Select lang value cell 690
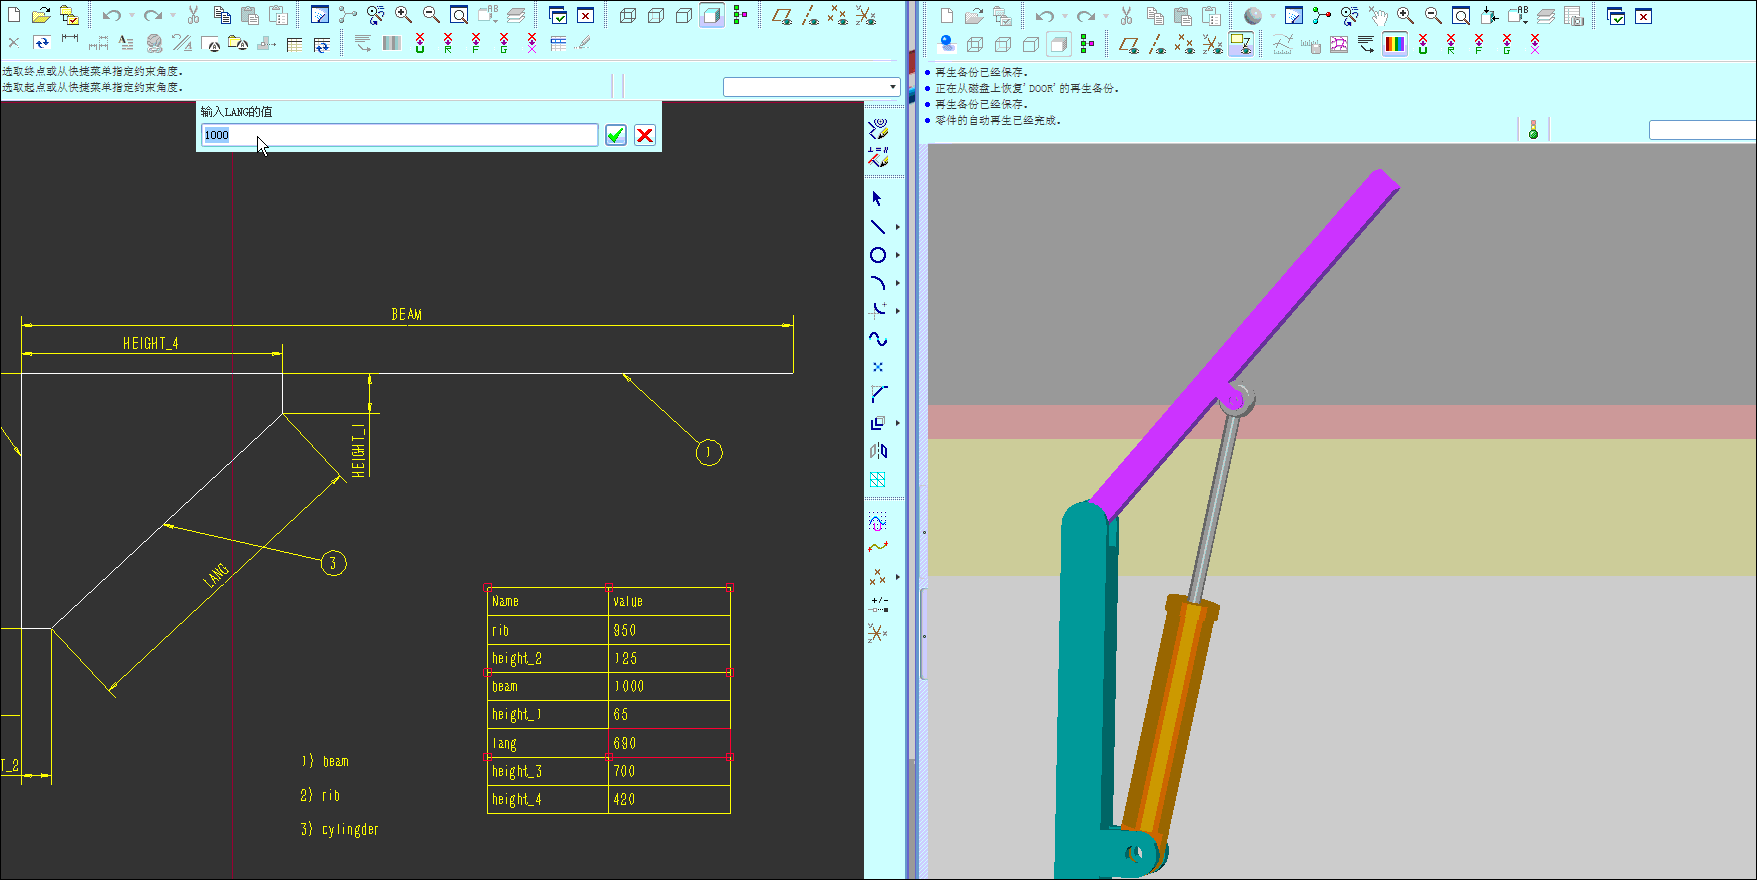 pyautogui.click(x=670, y=743)
